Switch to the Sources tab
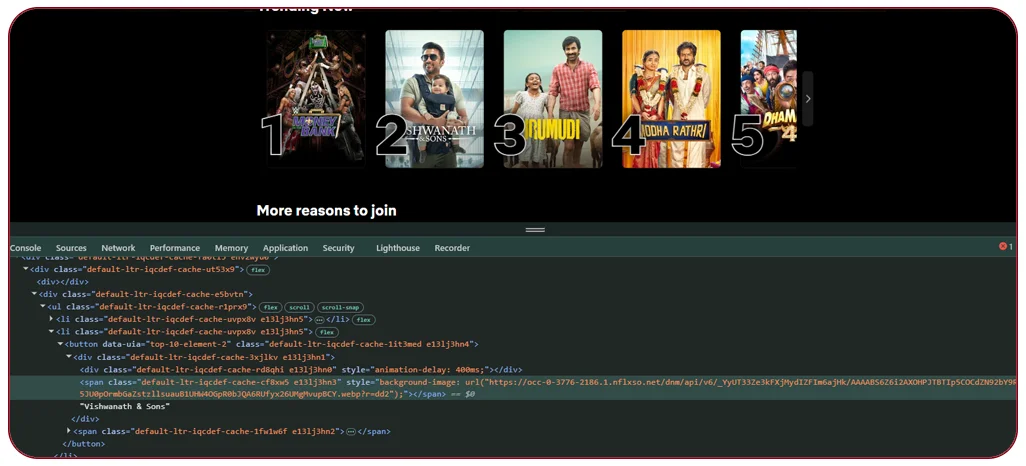This screenshot has width=1026, height=466. [x=71, y=248]
